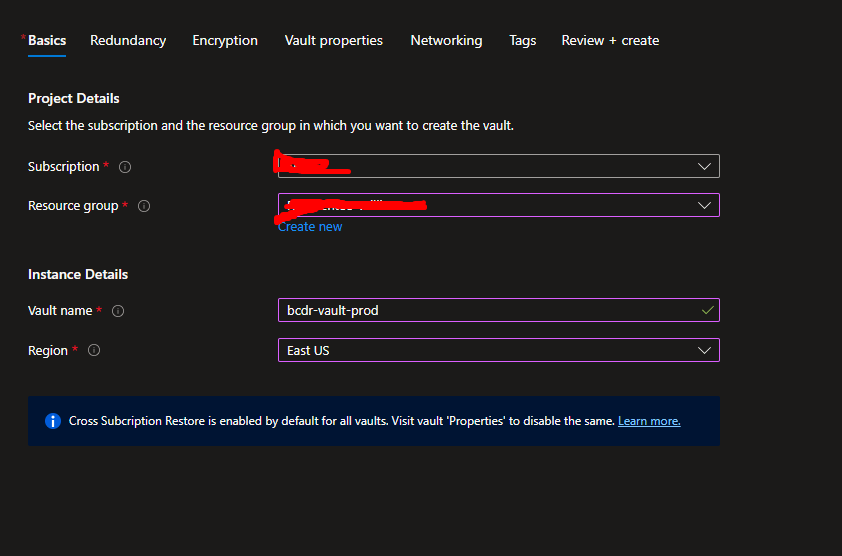
Task: Open the info tooltip next to Subscription
Action: tap(125, 167)
